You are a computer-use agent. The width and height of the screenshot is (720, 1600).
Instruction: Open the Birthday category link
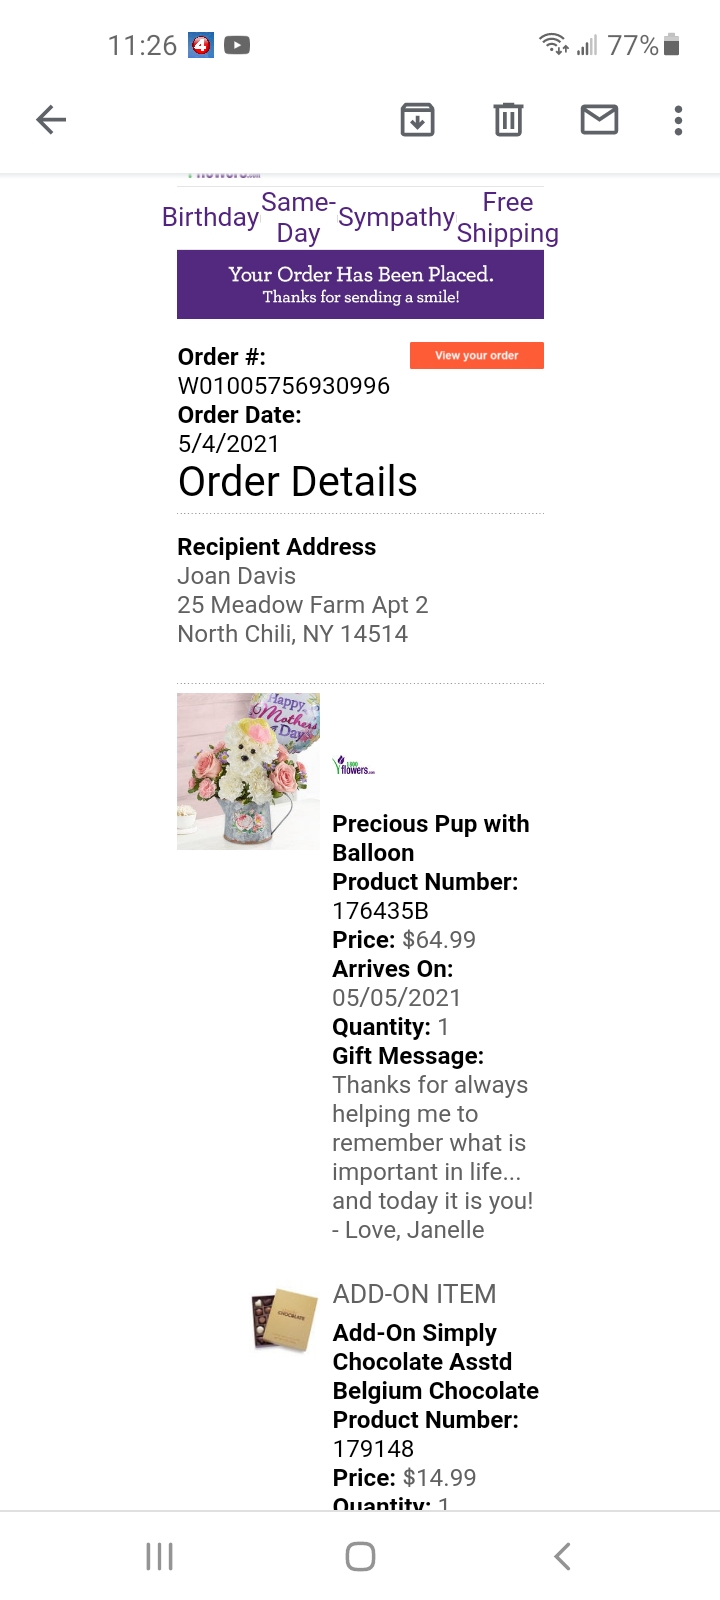click(x=210, y=217)
